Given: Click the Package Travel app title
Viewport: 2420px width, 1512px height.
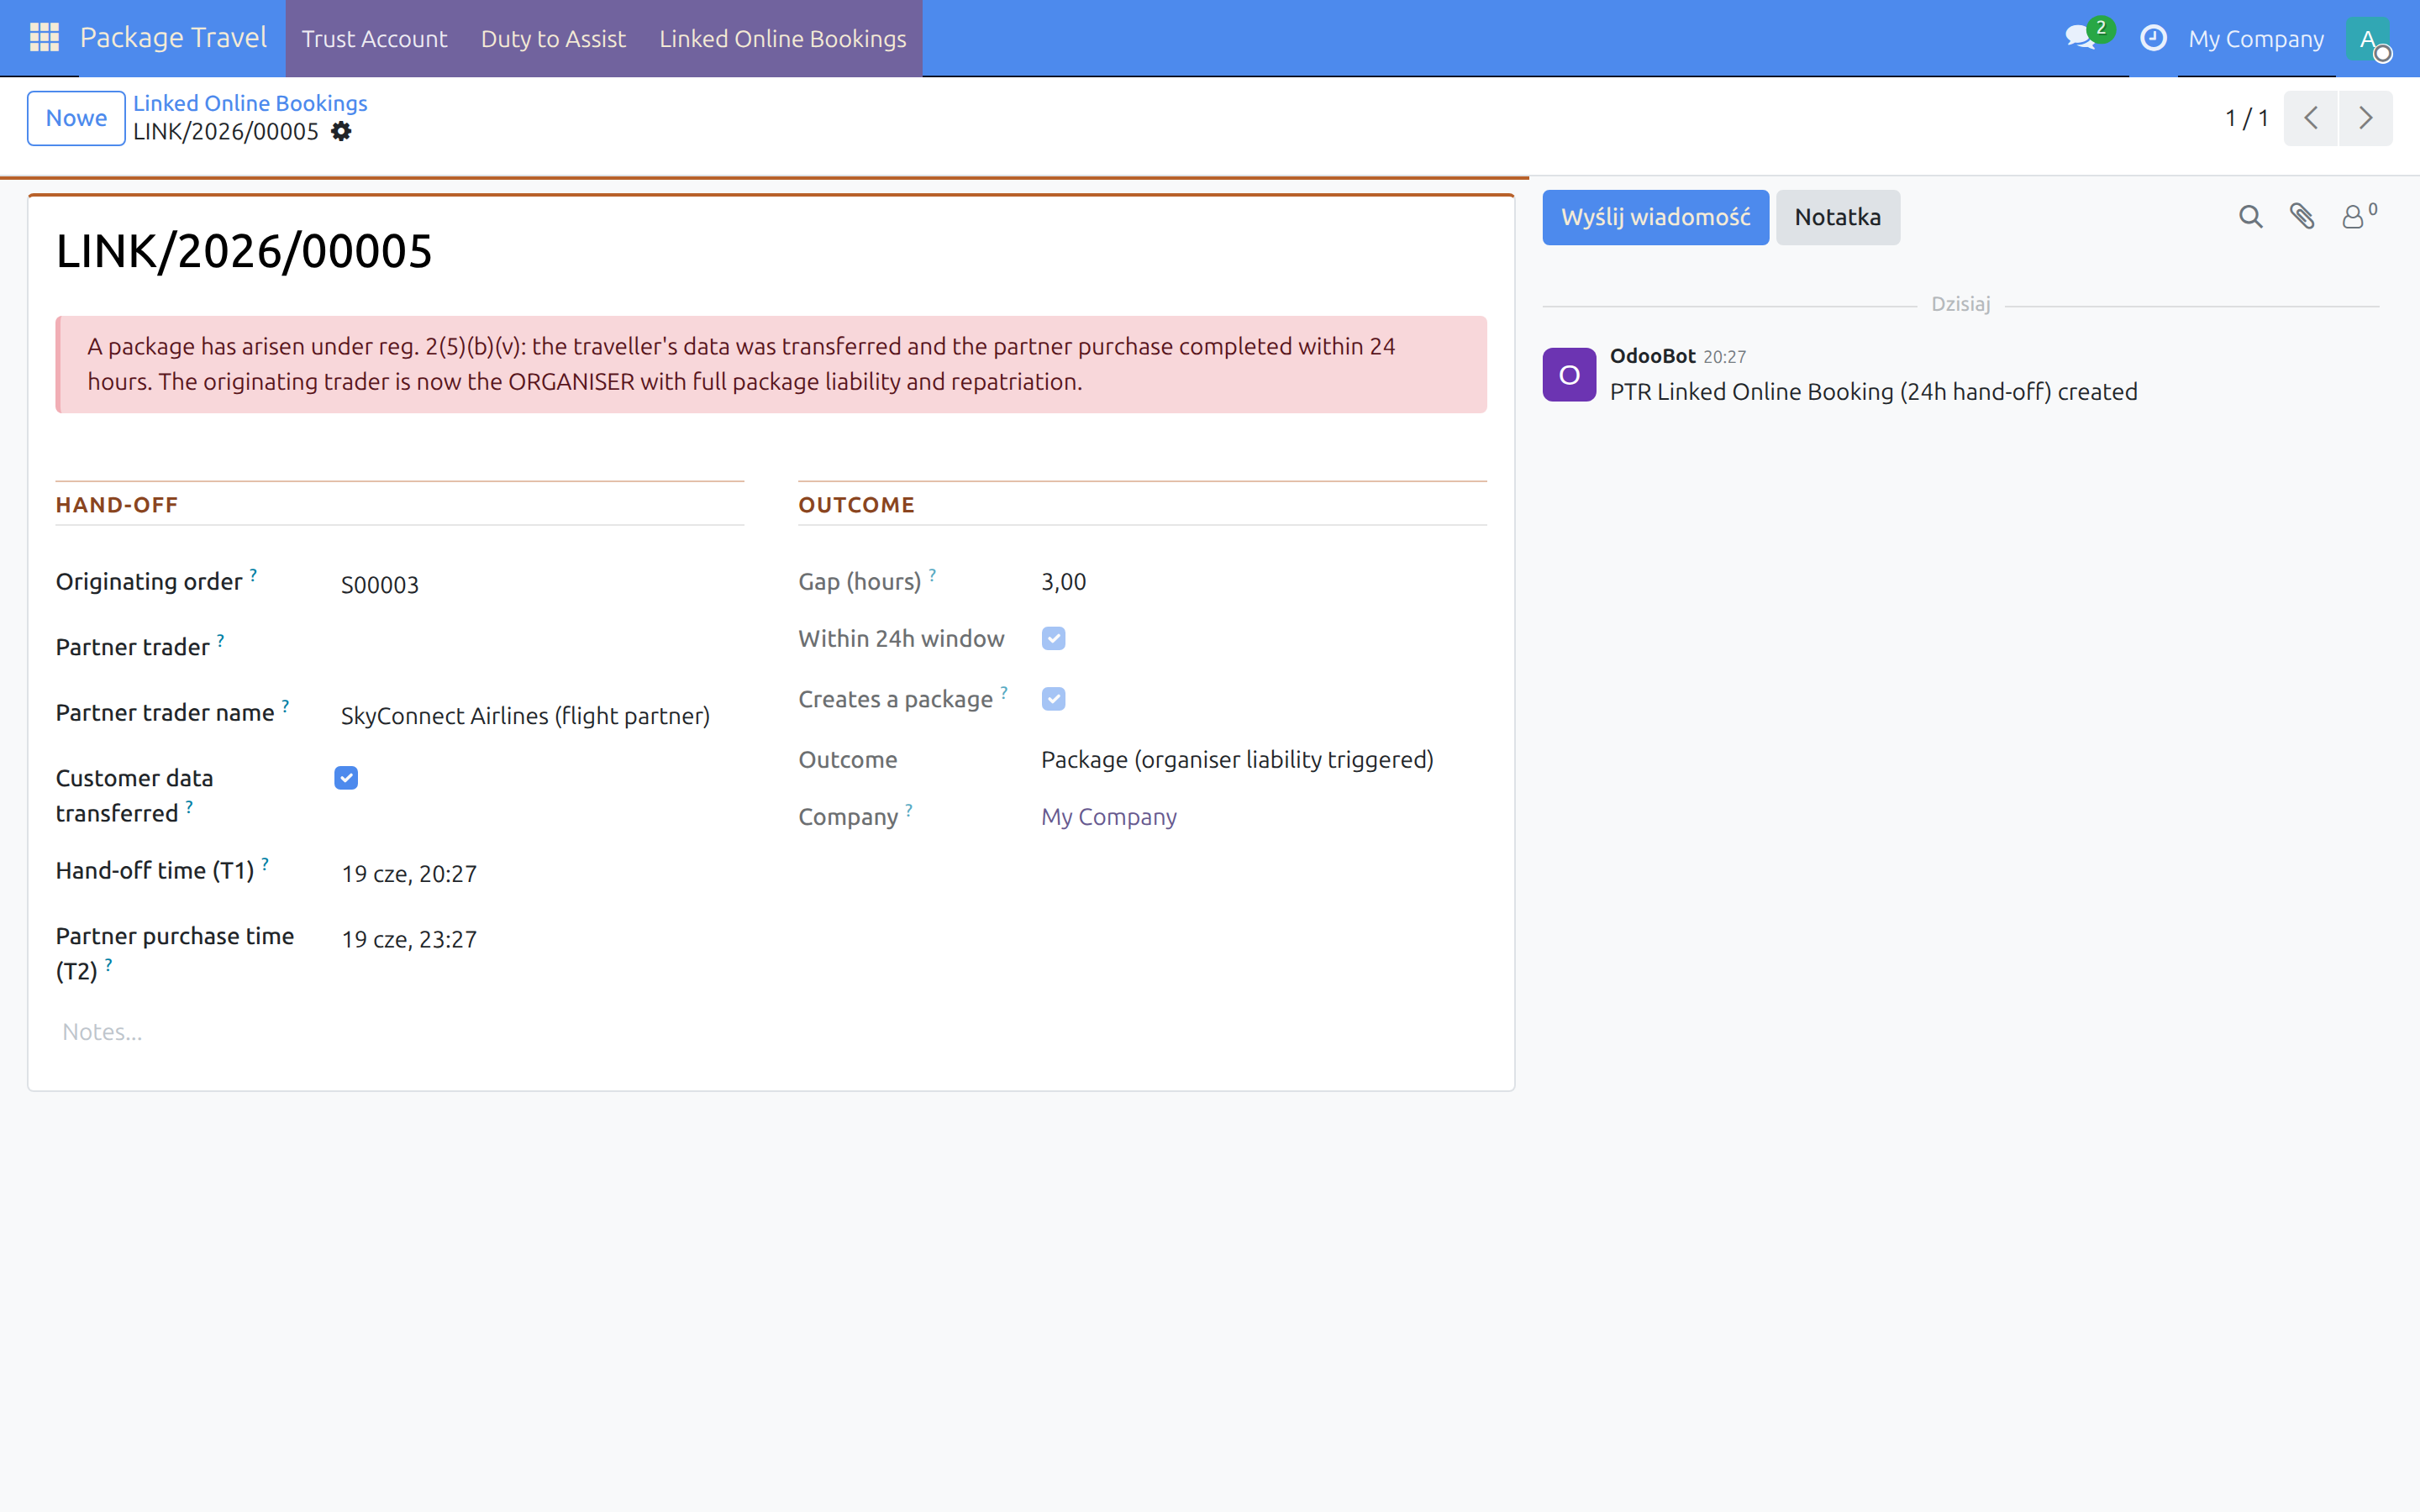Looking at the screenshot, I should (173, 38).
